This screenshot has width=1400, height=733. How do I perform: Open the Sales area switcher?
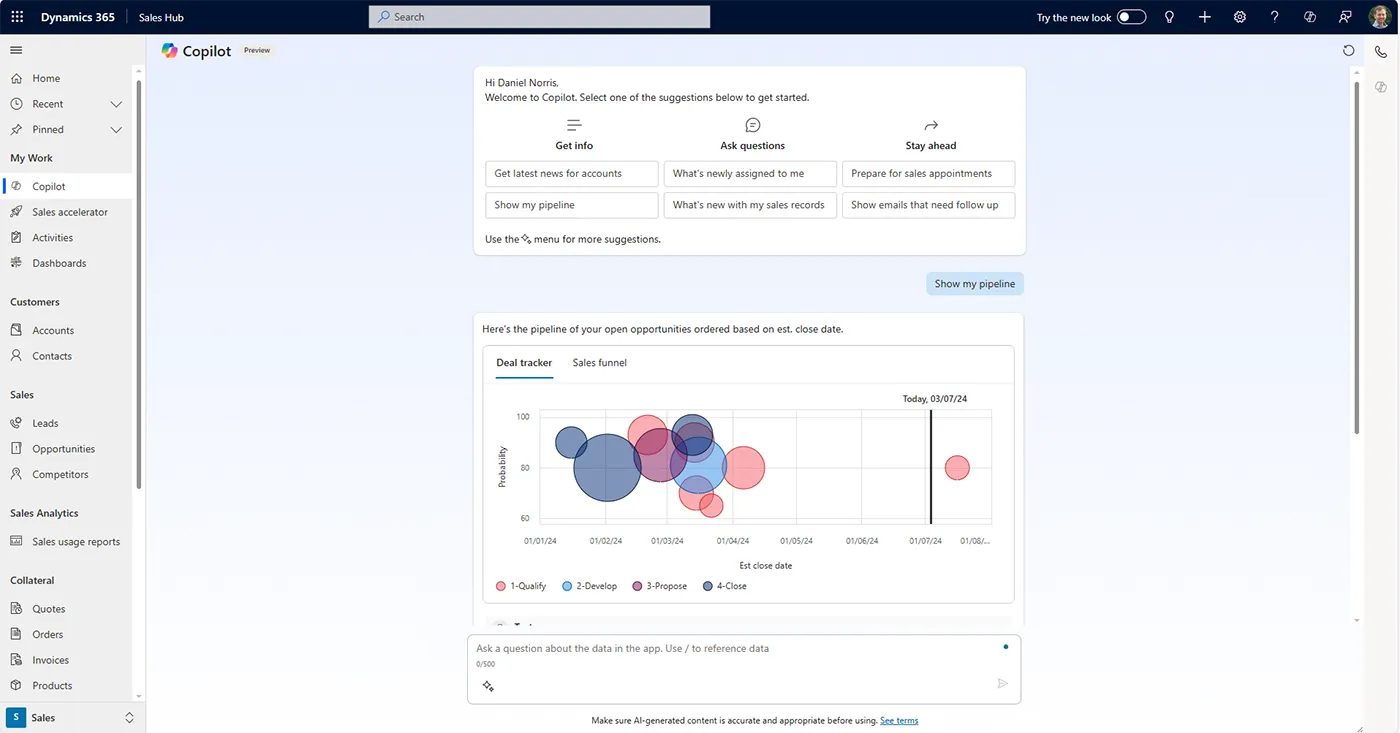pyautogui.click(x=72, y=718)
